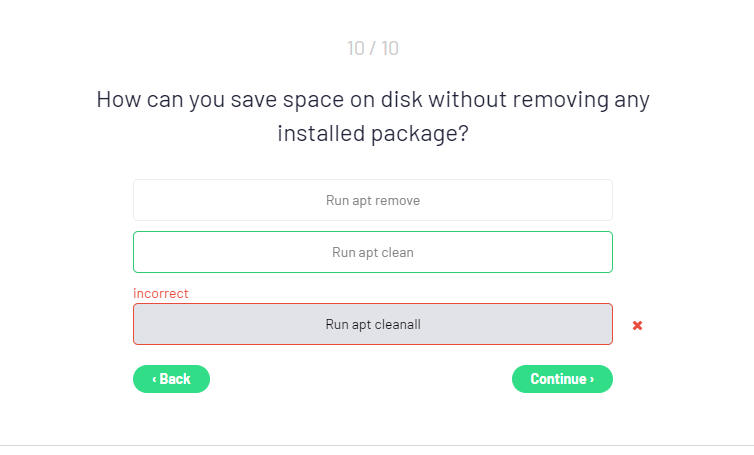Click the left chevron on Back button
Viewport: 754px width, 455px height.
point(154,380)
